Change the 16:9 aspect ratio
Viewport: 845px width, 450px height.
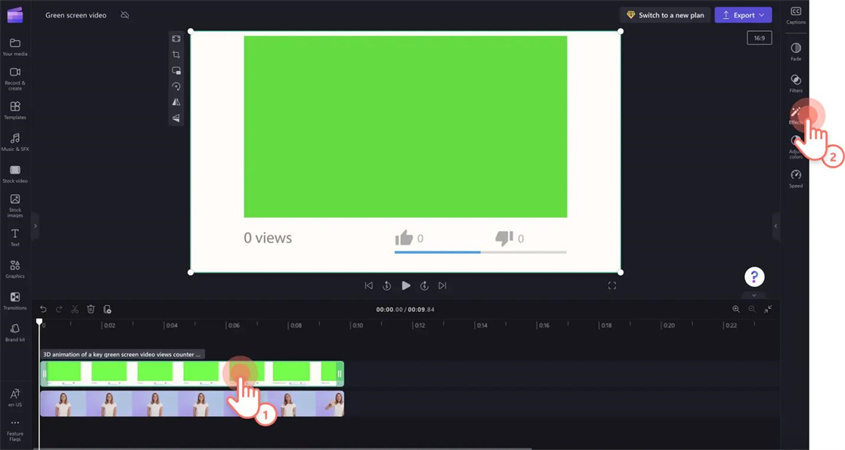pyautogui.click(x=759, y=38)
